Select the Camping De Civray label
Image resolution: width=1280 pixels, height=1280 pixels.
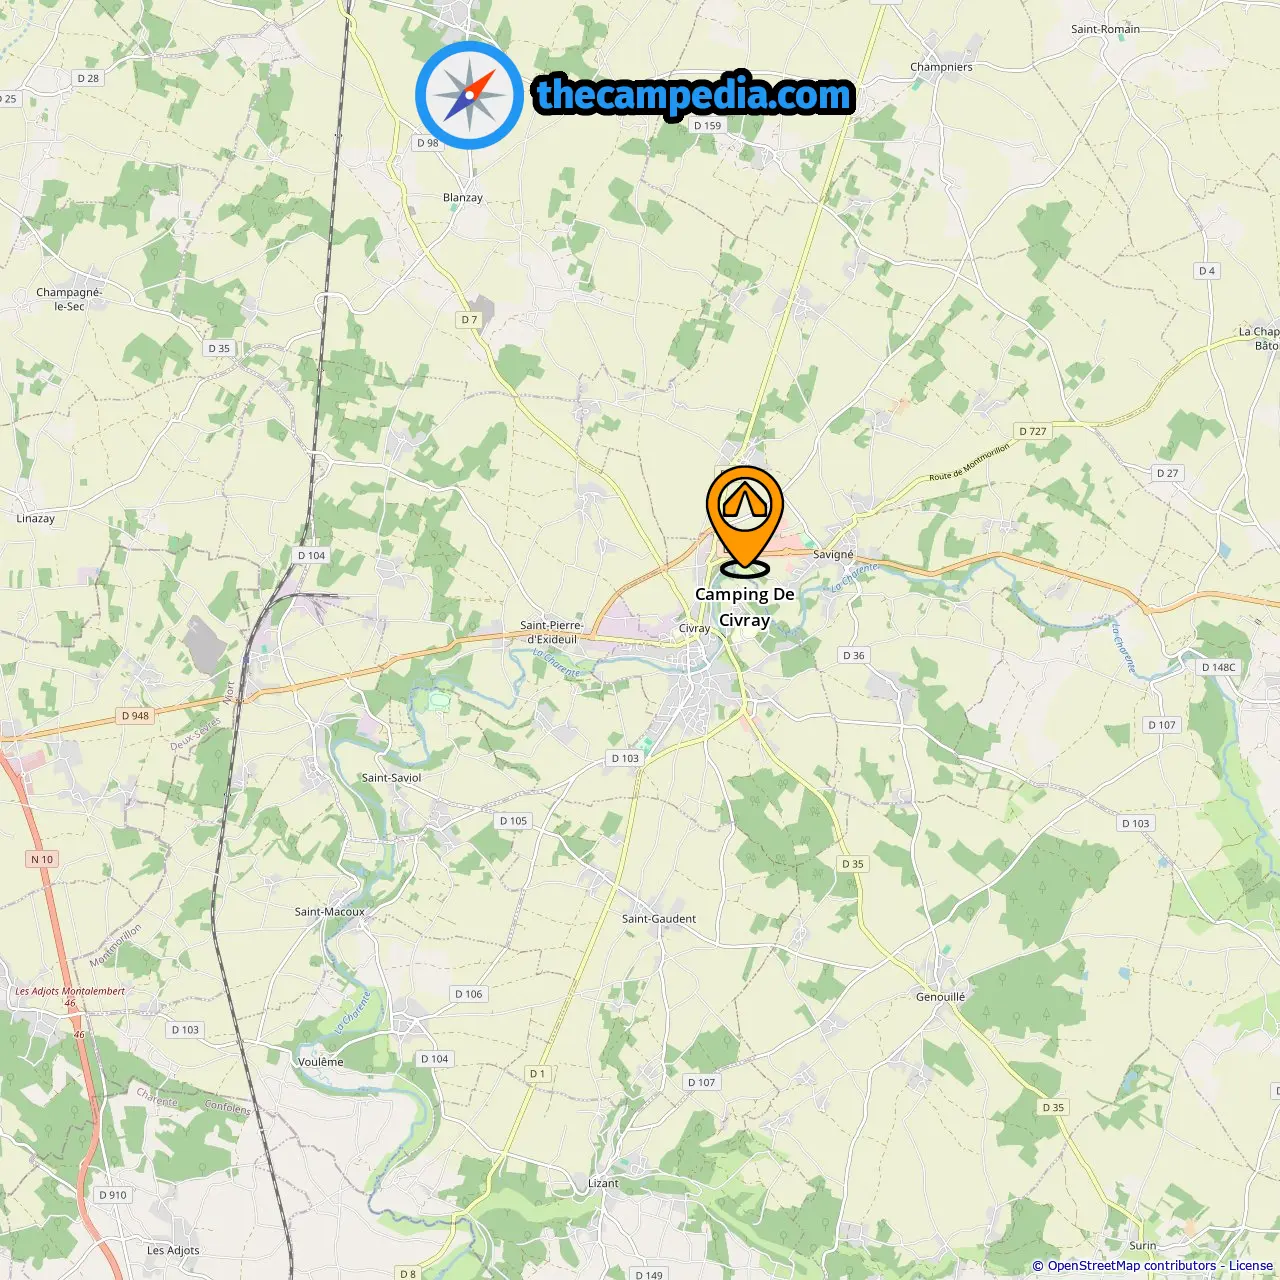(745, 607)
